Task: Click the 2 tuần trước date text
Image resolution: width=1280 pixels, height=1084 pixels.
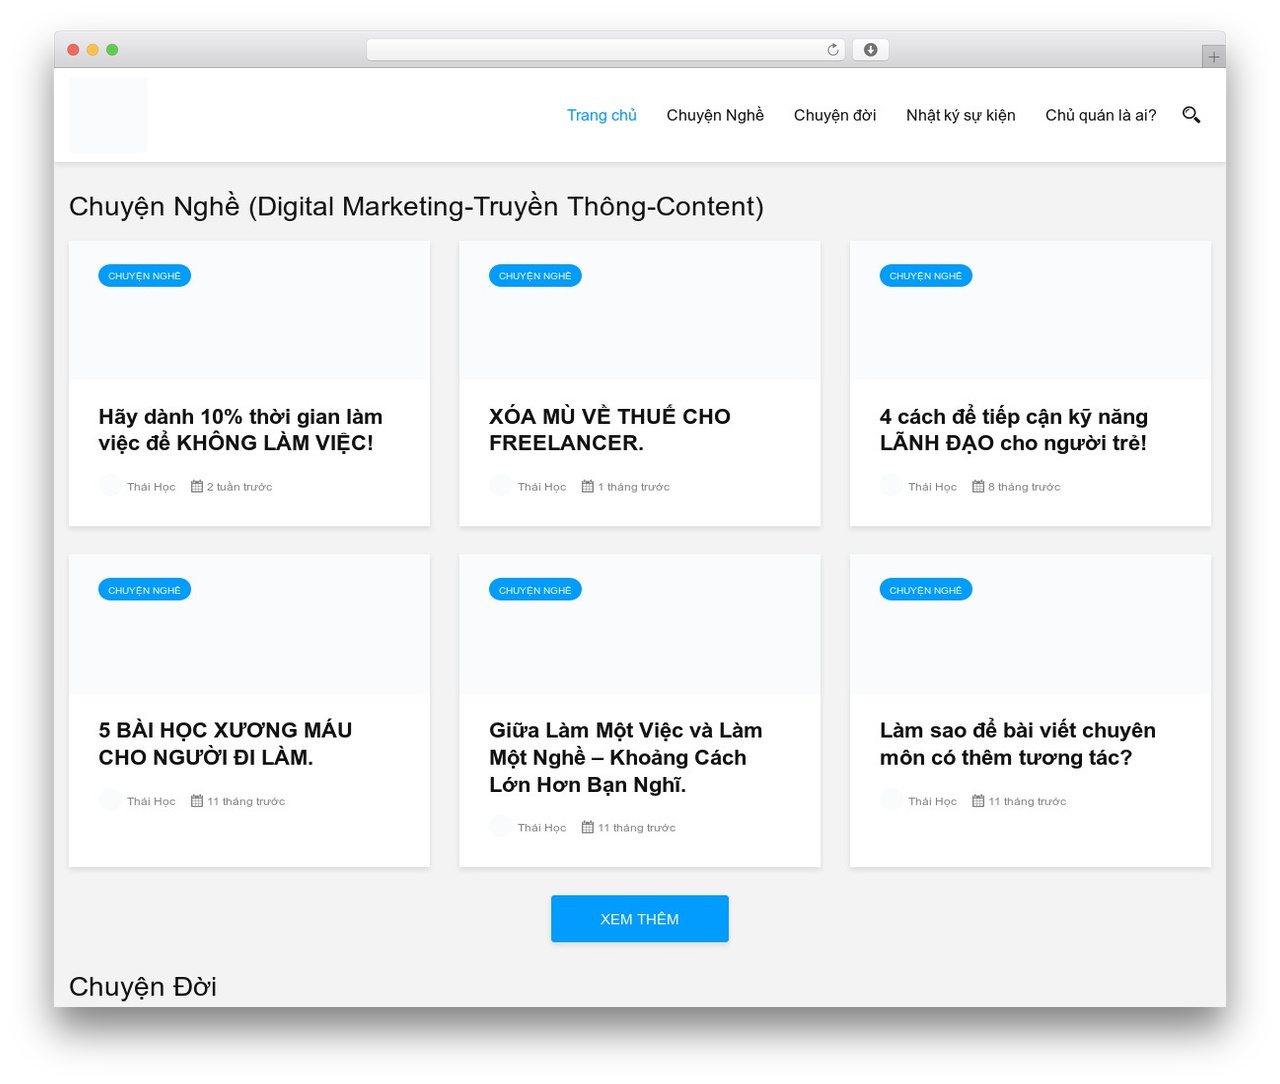Action: [x=240, y=487]
